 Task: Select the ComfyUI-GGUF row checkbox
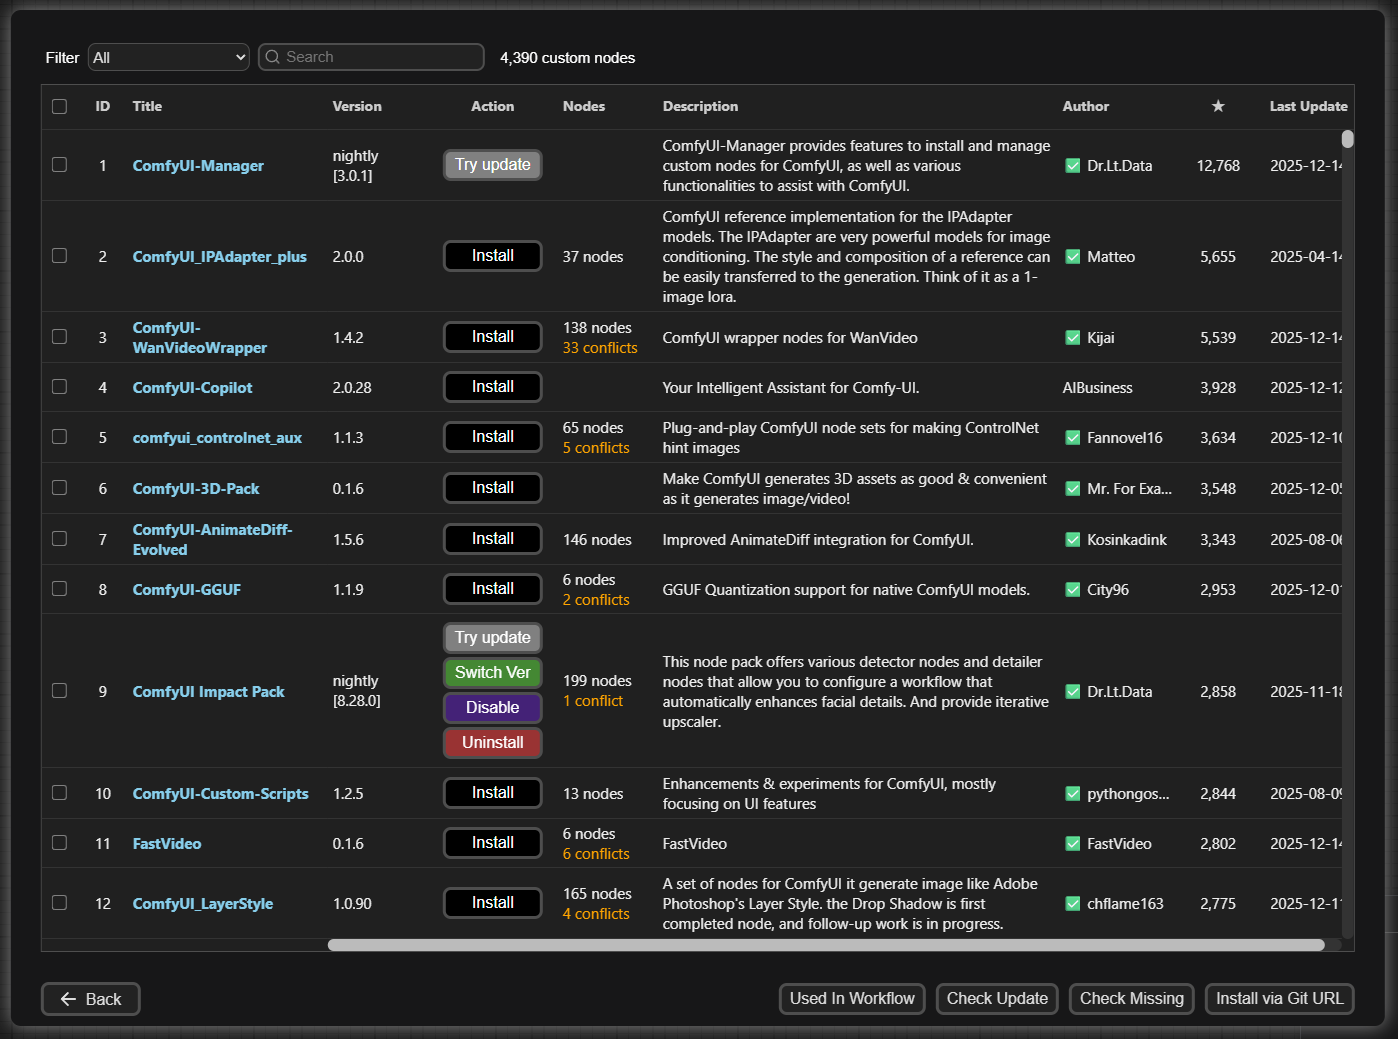pos(60,589)
